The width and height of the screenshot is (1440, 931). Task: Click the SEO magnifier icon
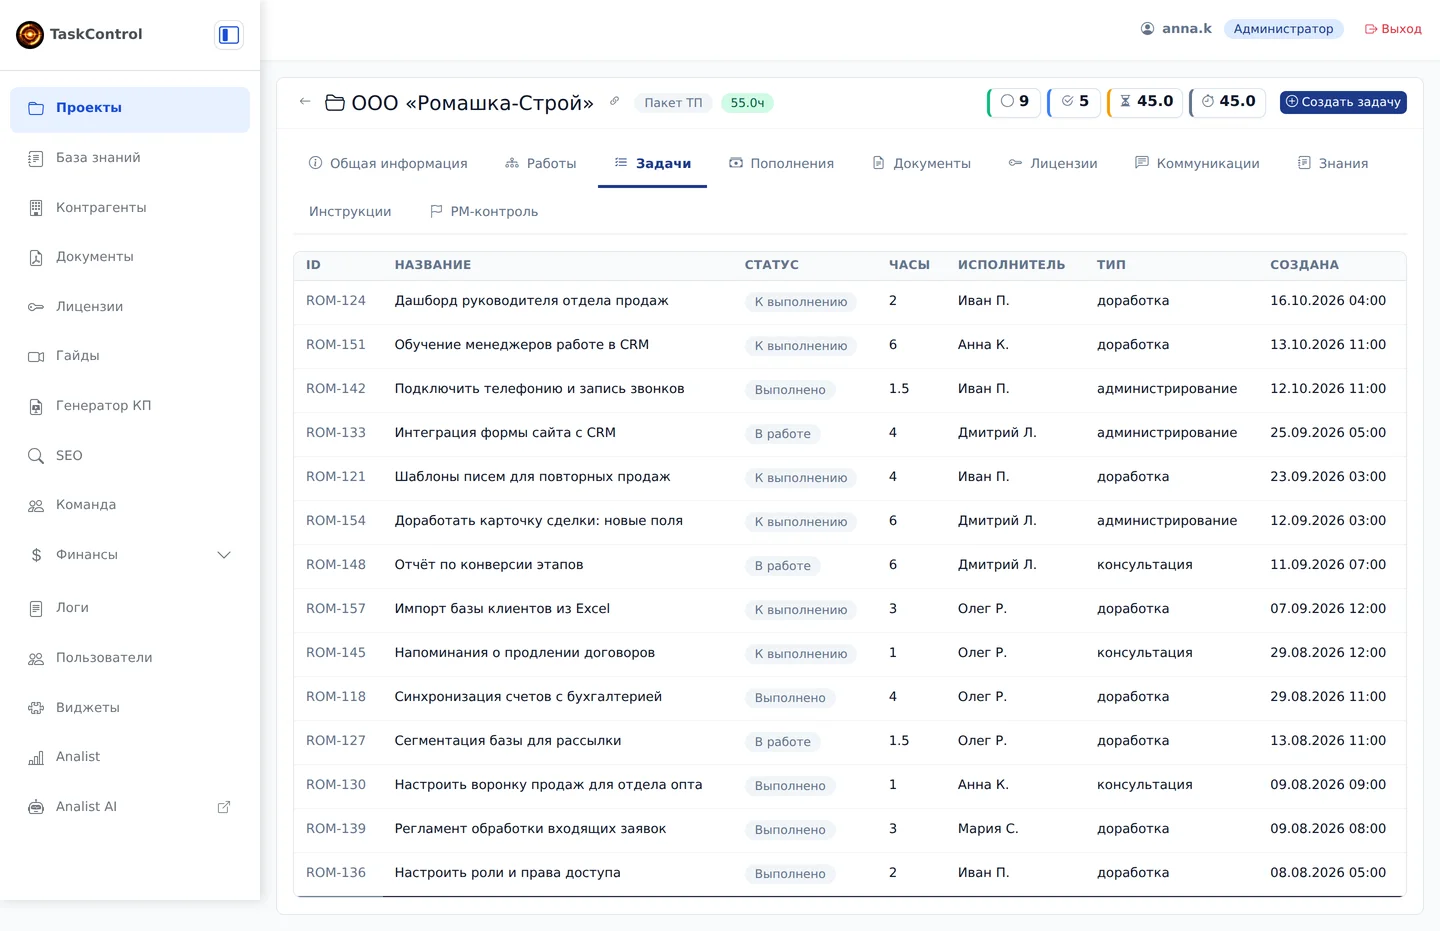pyautogui.click(x=36, y=456)
